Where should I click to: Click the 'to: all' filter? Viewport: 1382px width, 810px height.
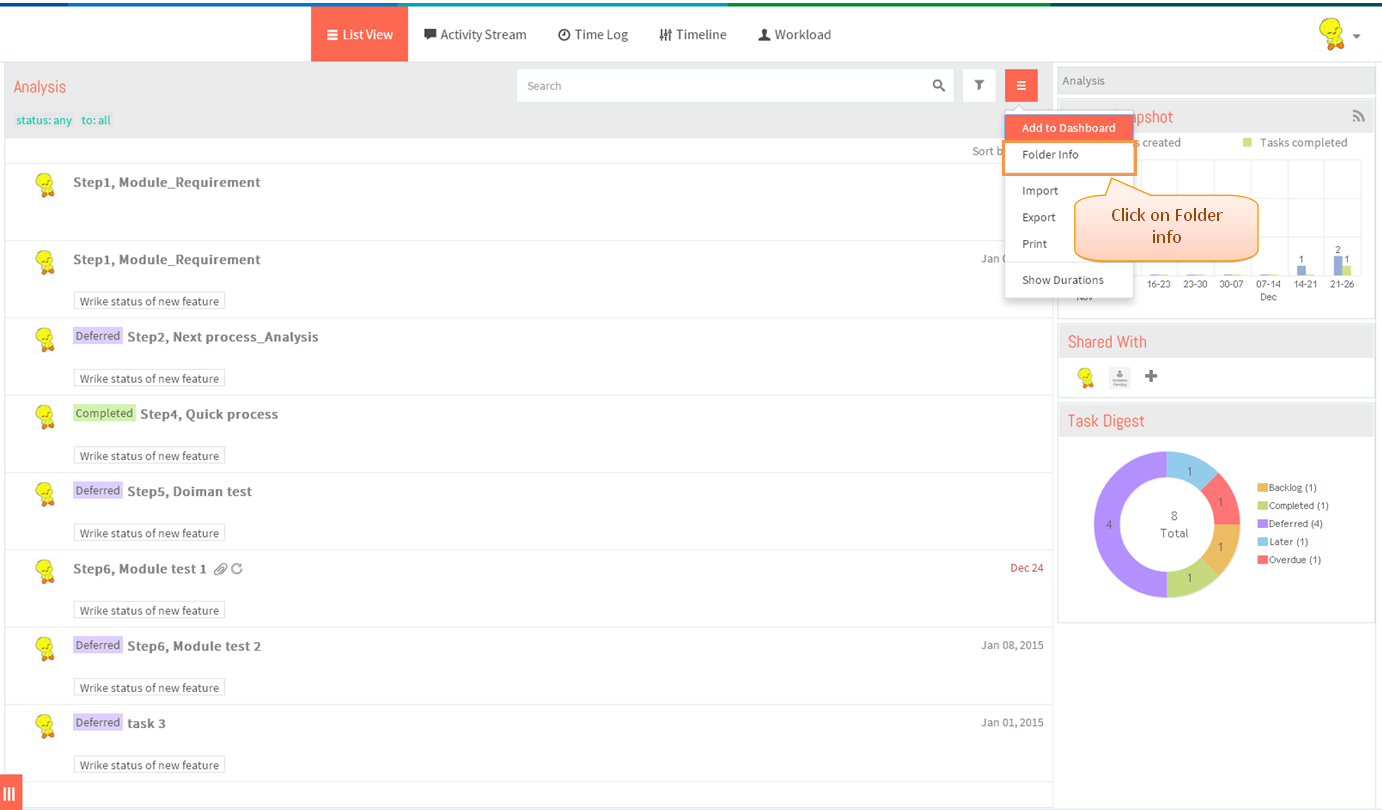pos(96,120)
